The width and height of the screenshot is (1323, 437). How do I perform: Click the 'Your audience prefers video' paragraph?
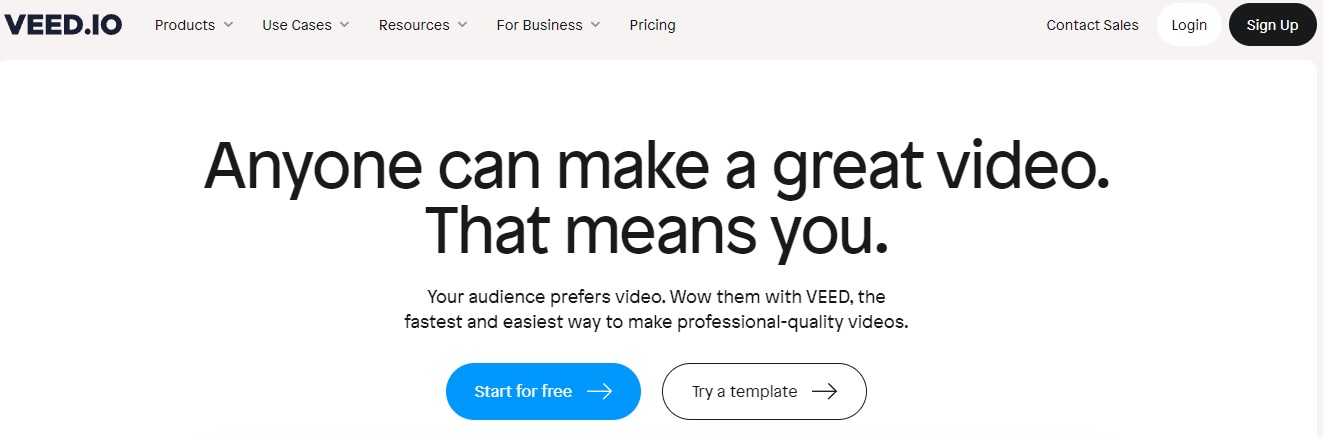[656, 310]
